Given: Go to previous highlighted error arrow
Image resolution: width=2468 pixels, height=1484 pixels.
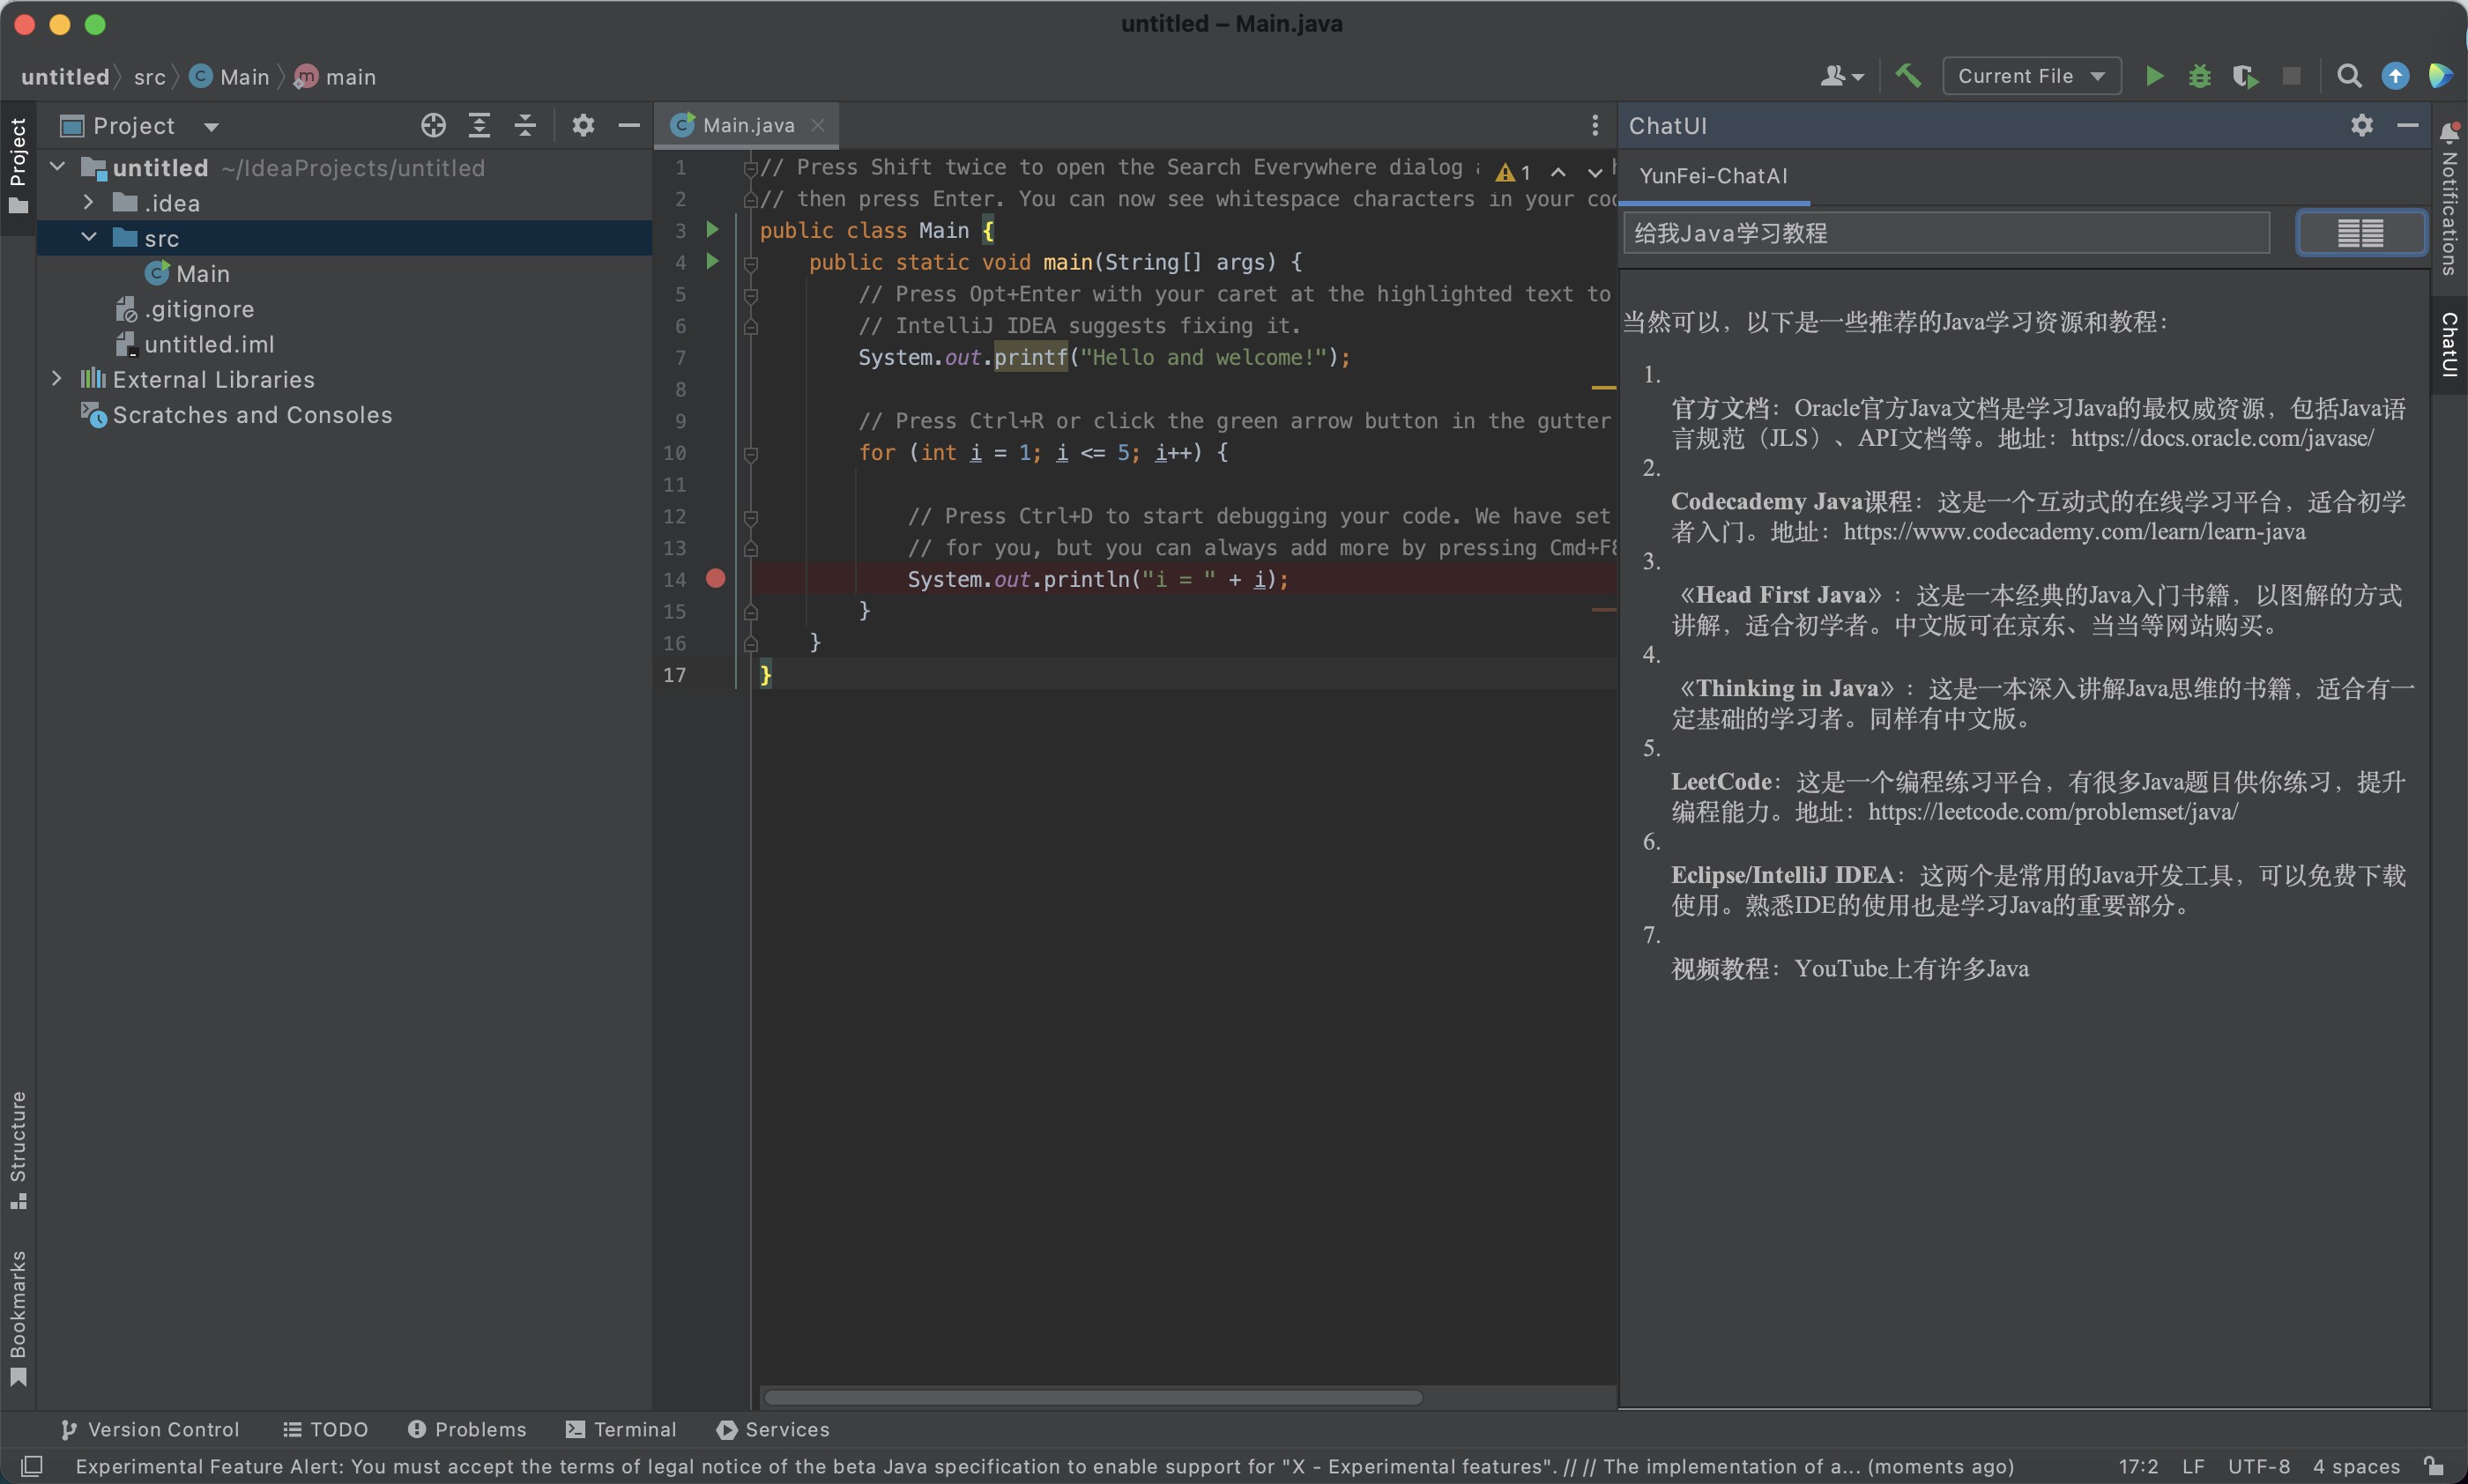Looking at the screenshot, I should pyautogui.click(x=1558, y=172).
